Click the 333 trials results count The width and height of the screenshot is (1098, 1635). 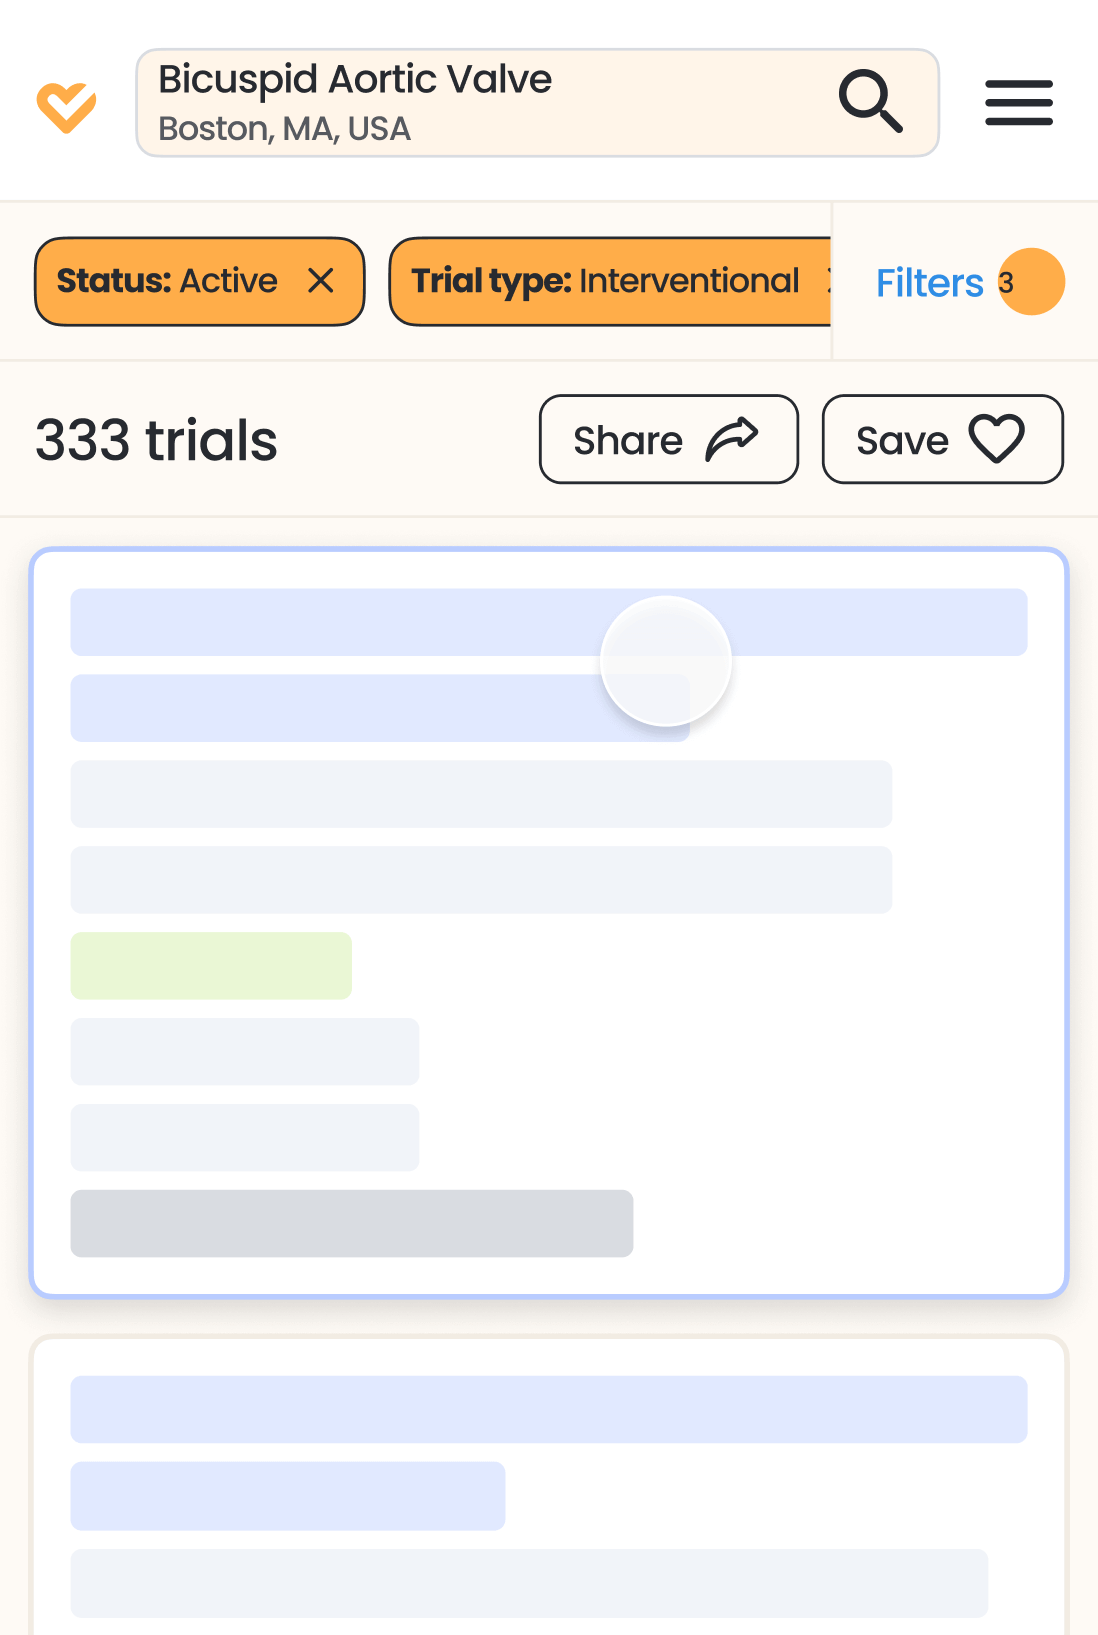point(157,440)
